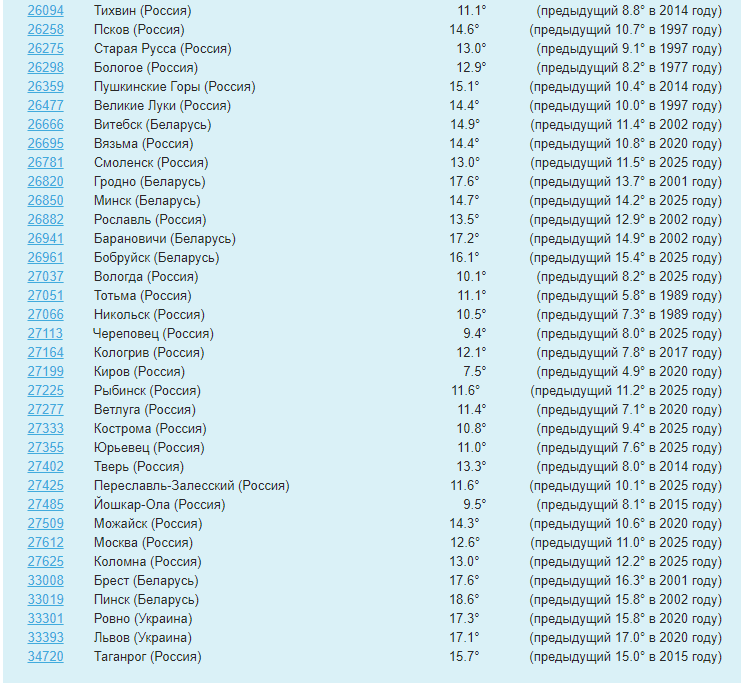Click link 27333 for Кострома
741x683 pixels.
(x=45, y=428)
